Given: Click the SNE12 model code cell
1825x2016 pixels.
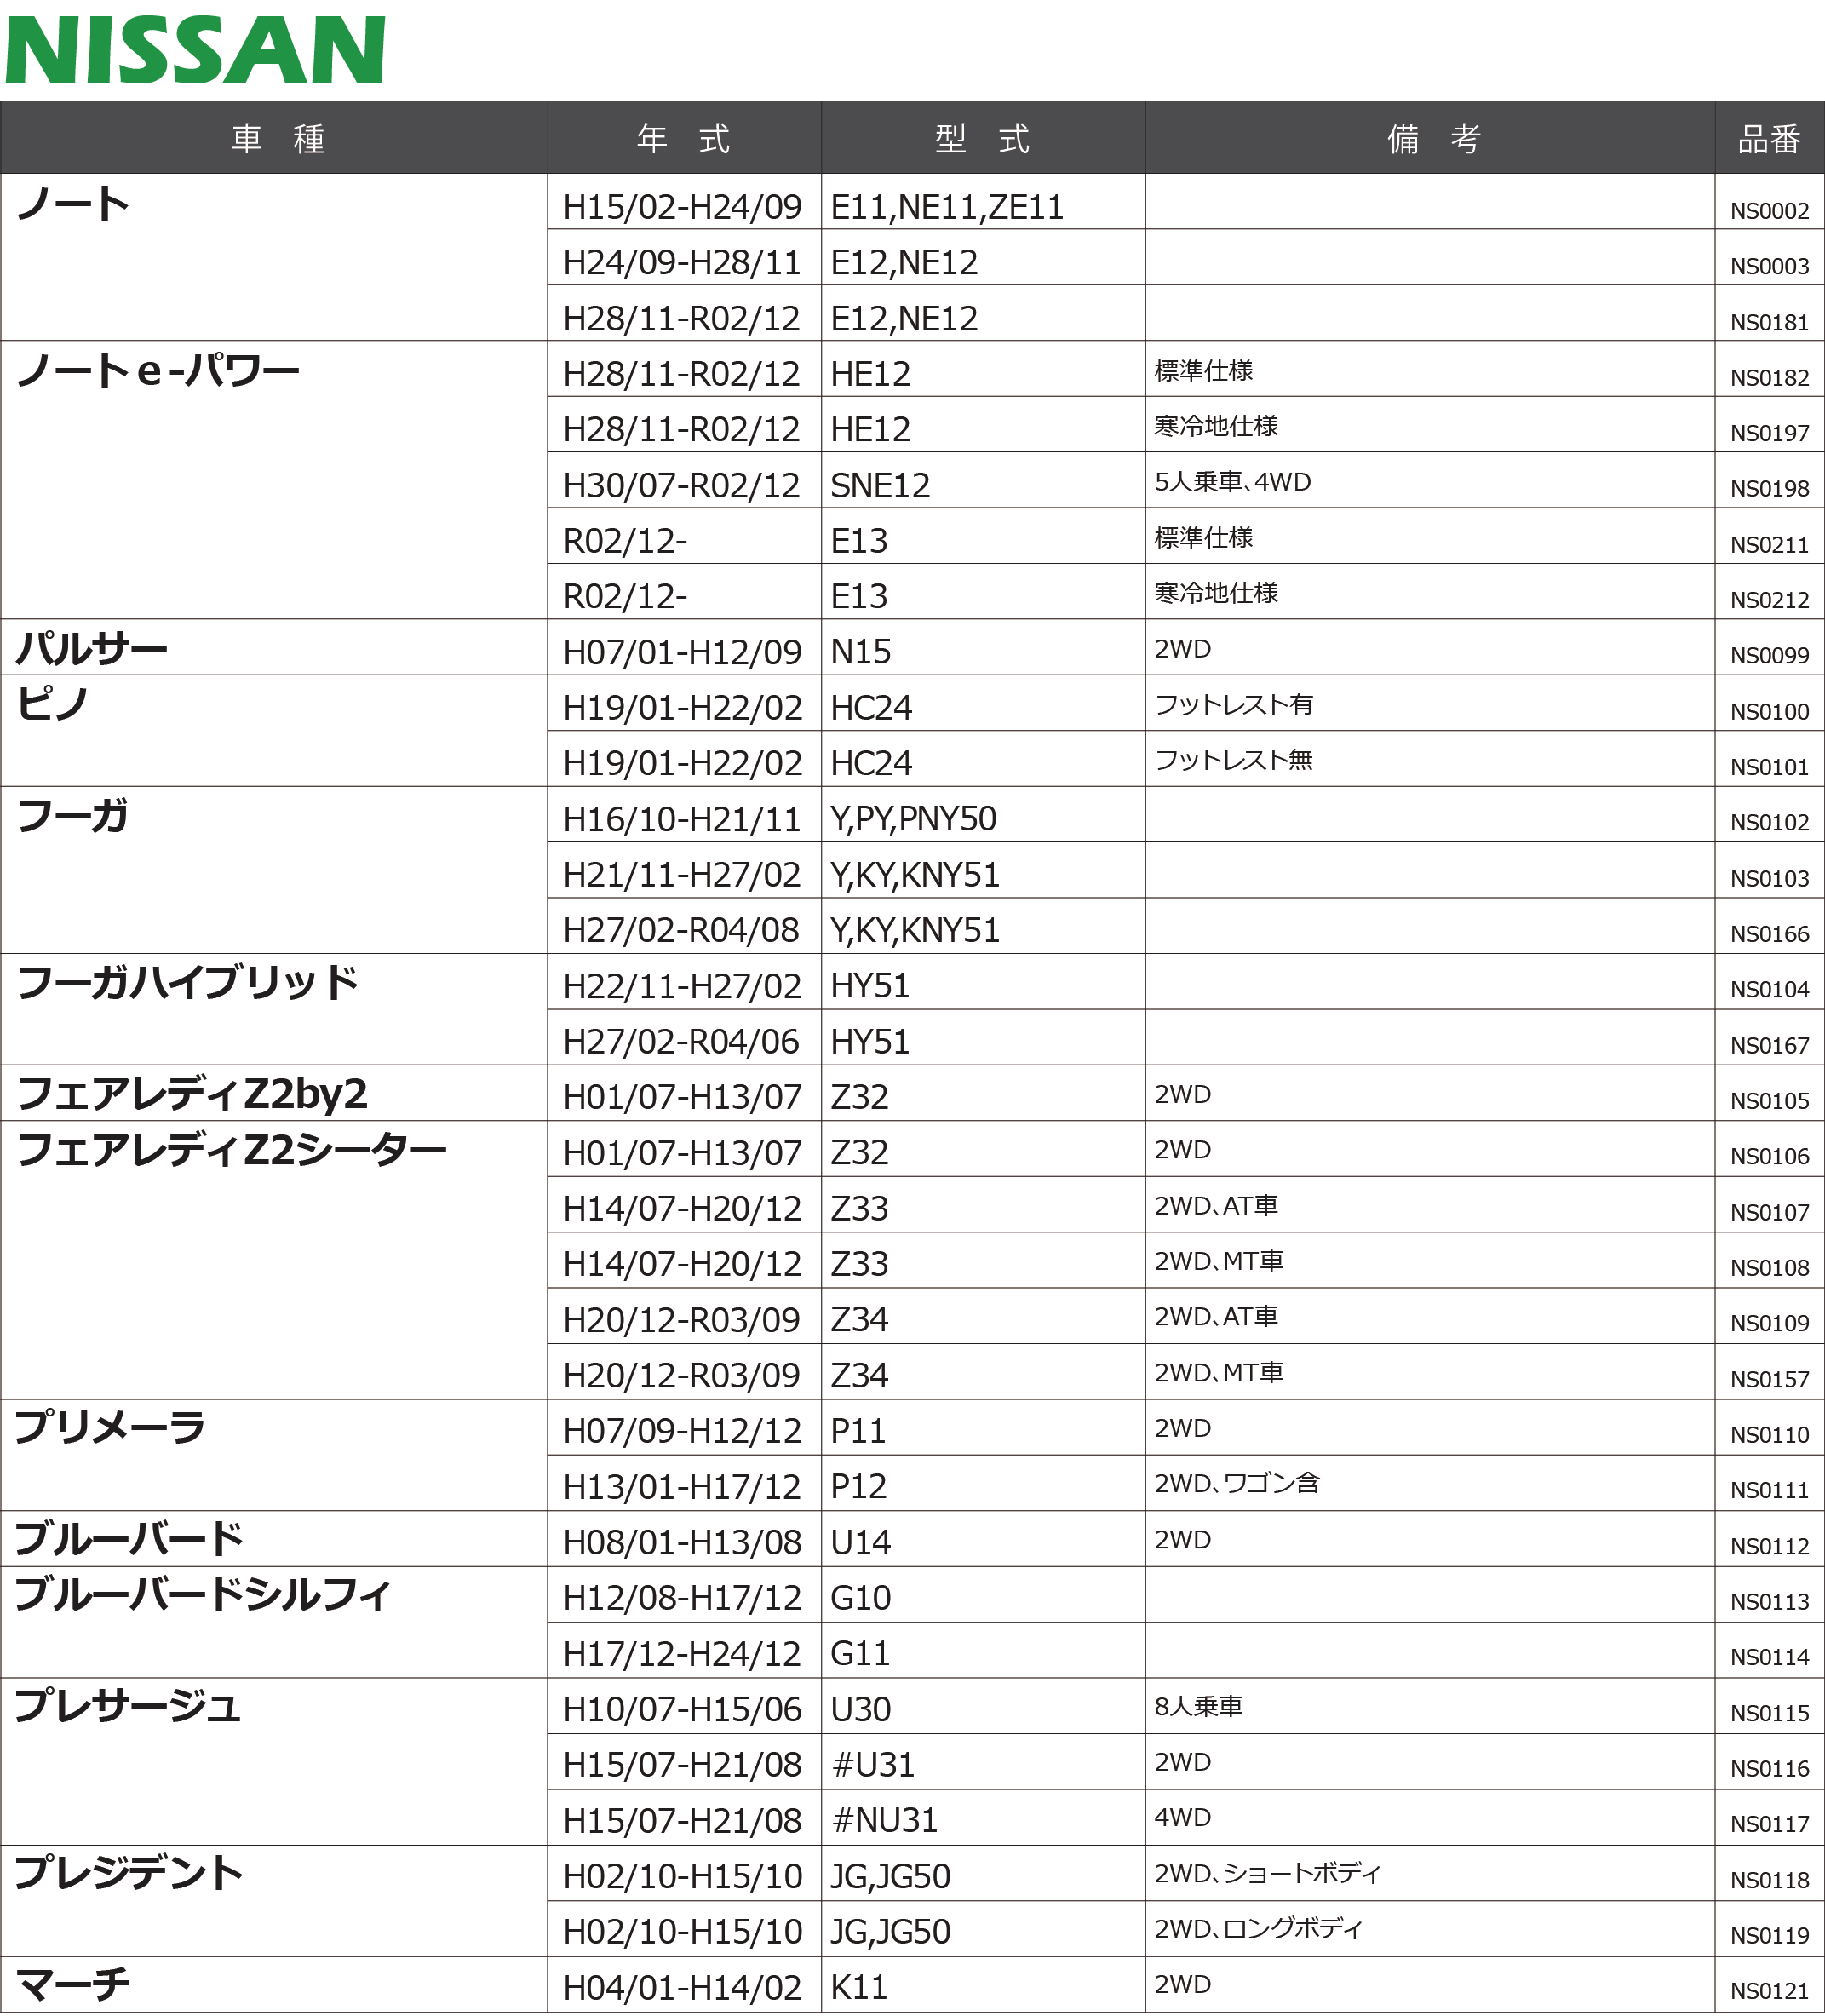Looking at the screenshot, I should pyautogui.click(x=880, y=486).
